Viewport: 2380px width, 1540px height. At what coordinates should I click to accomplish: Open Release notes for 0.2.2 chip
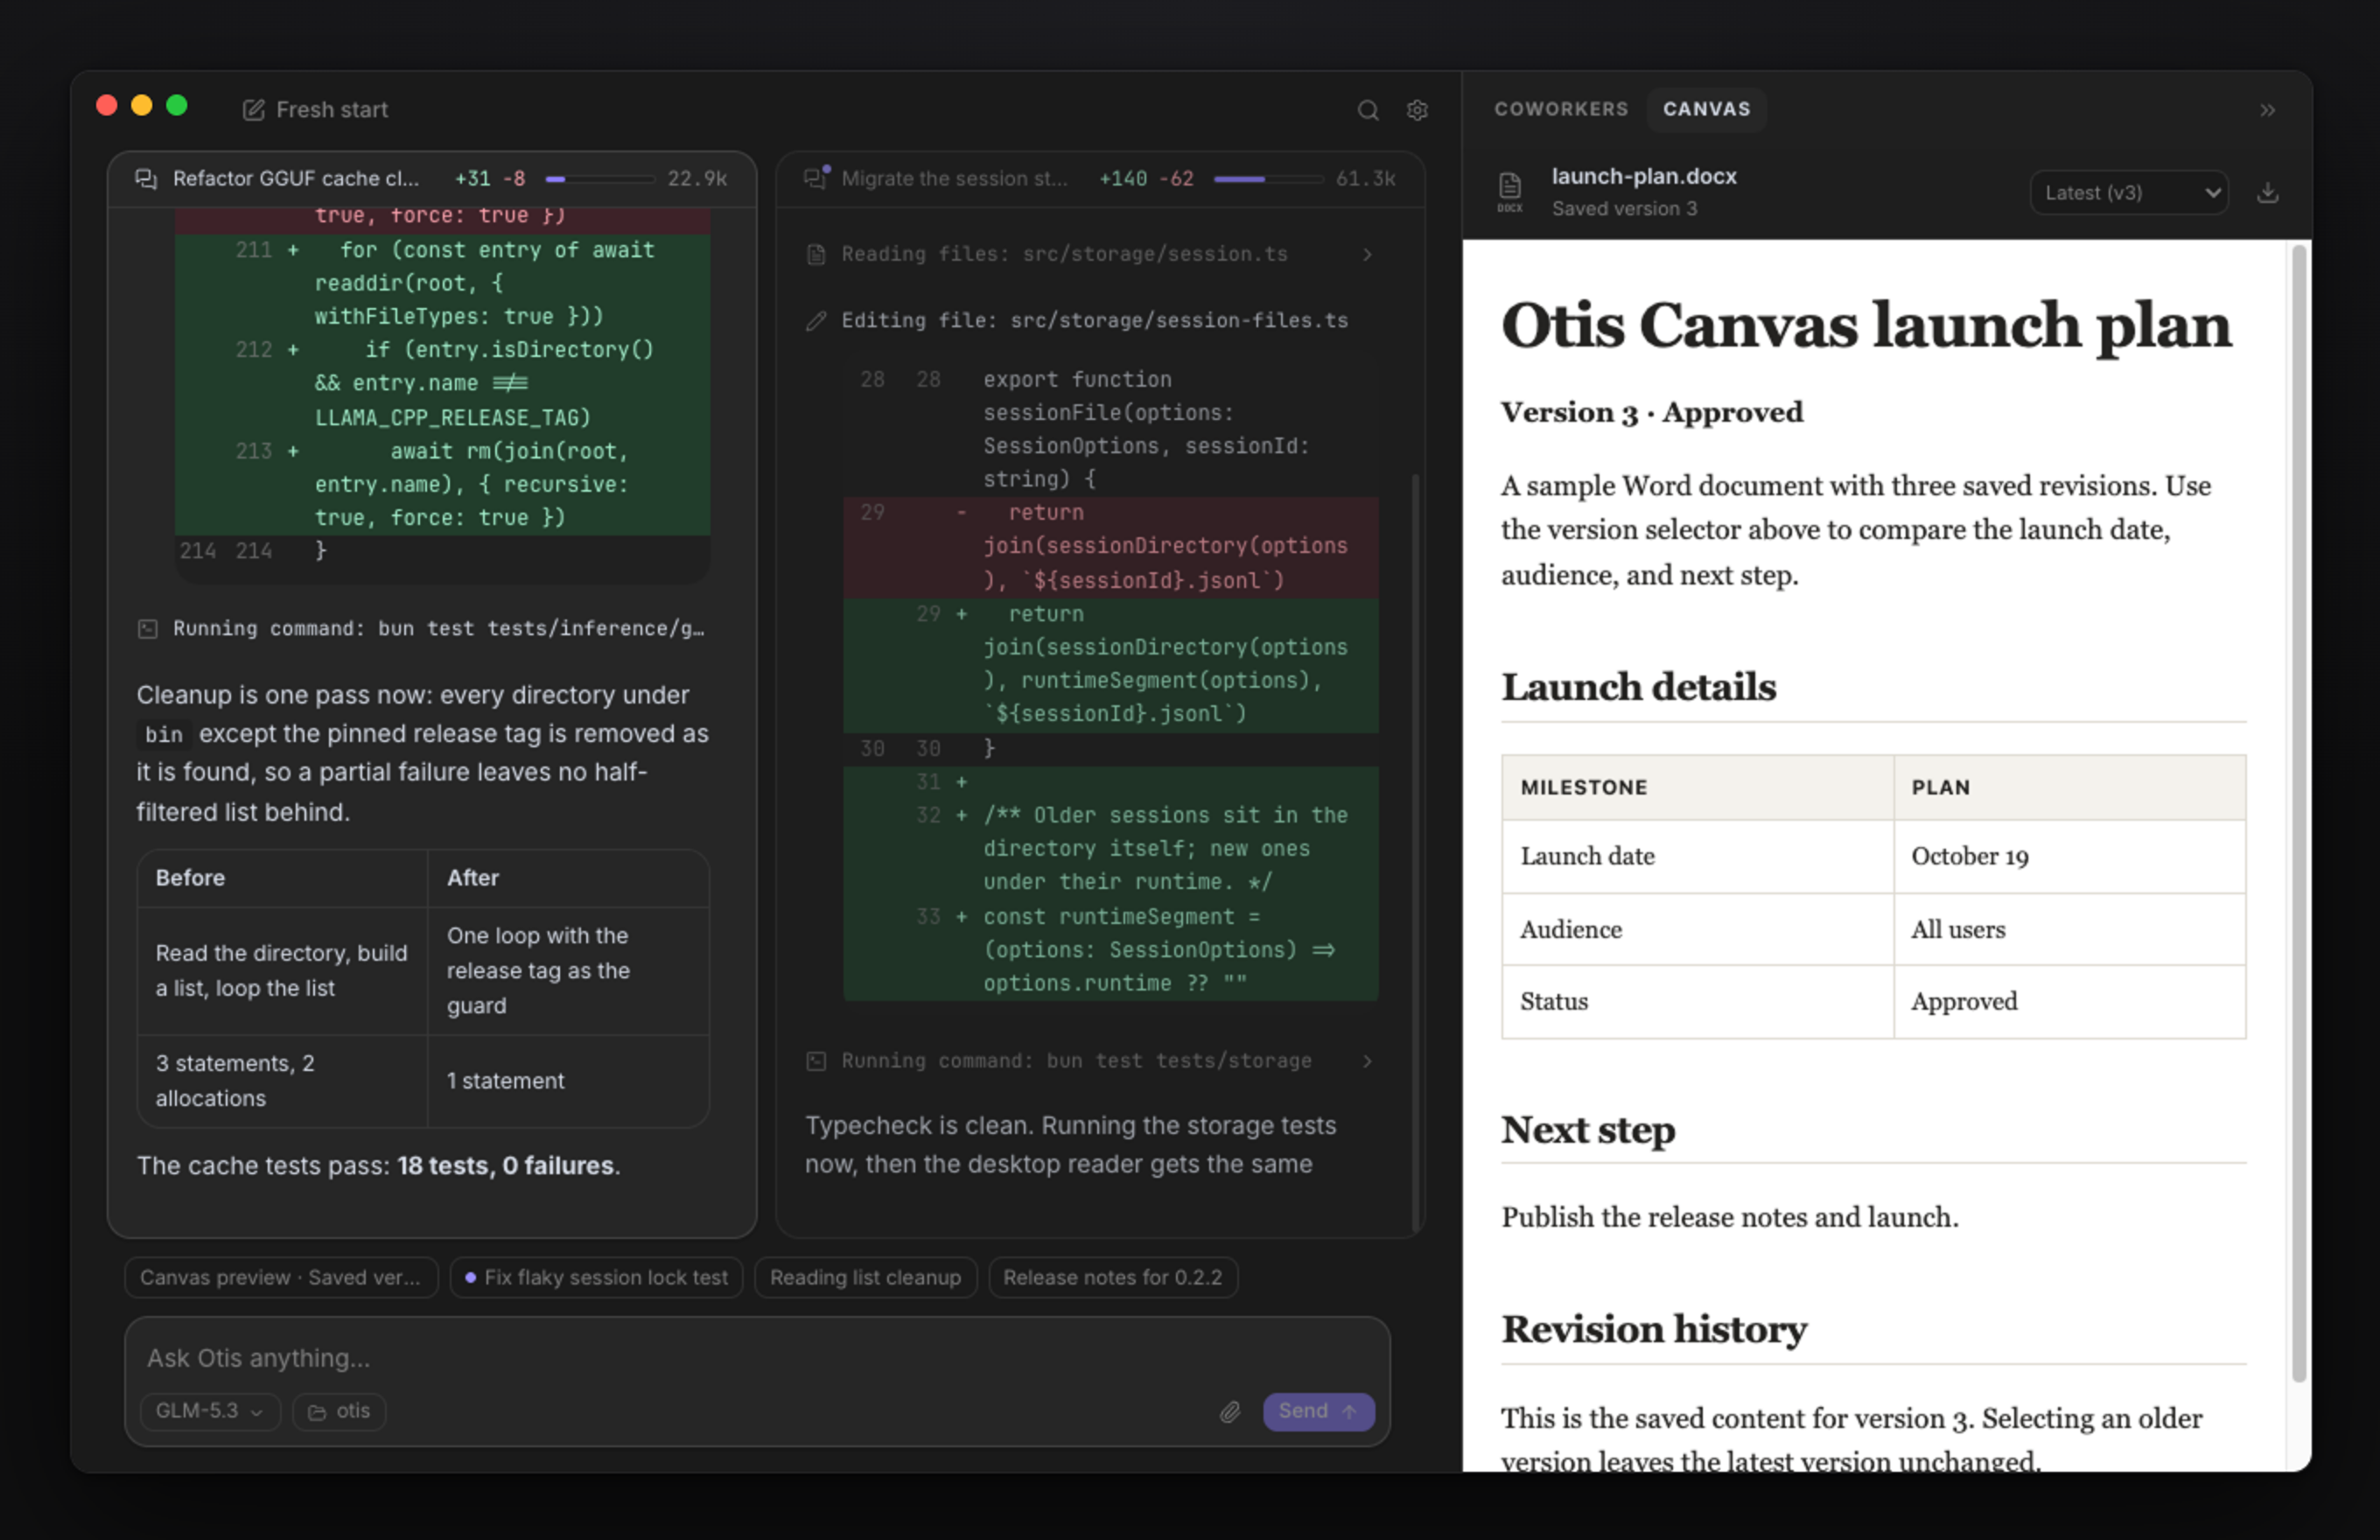(x=1113, y=1277)
